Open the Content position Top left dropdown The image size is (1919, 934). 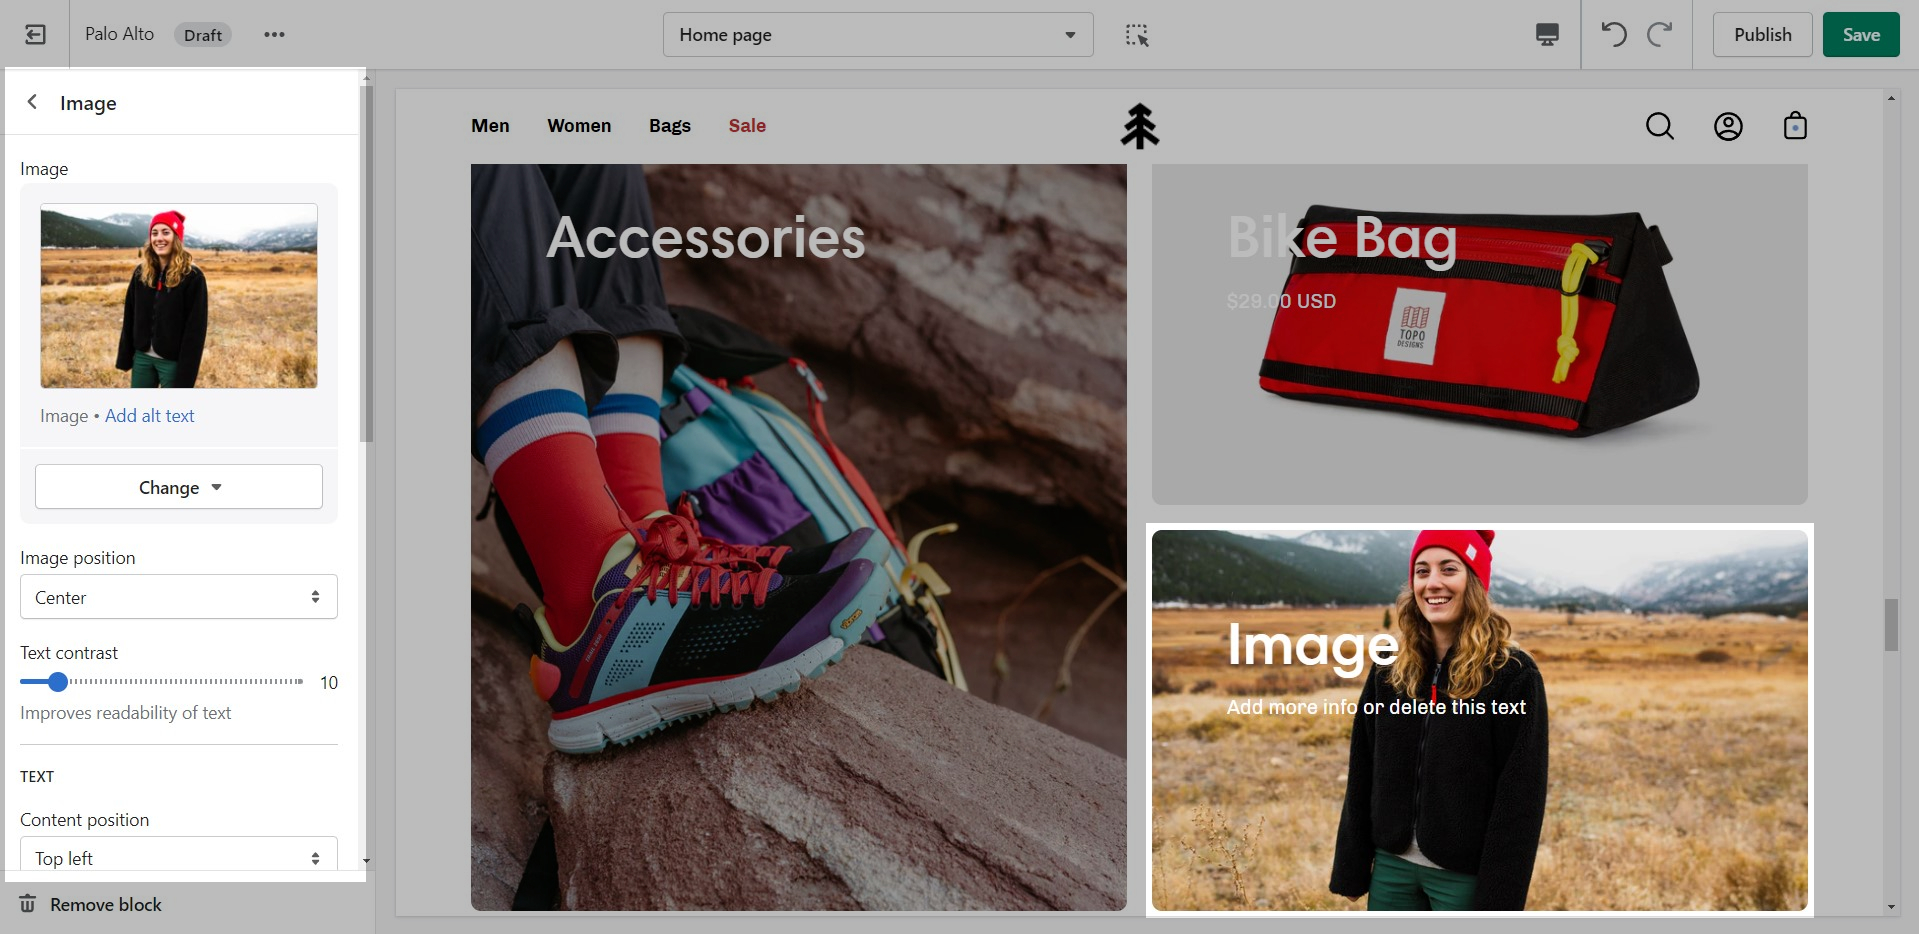pyautogui.click(x=179, y=857)
